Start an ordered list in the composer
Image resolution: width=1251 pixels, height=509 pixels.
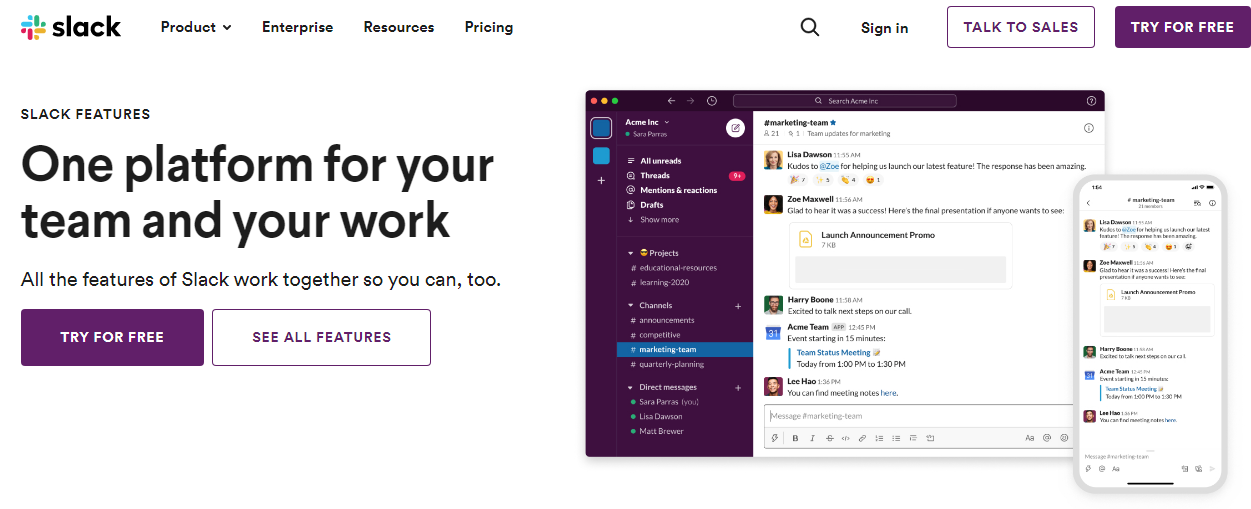point(879,438)
